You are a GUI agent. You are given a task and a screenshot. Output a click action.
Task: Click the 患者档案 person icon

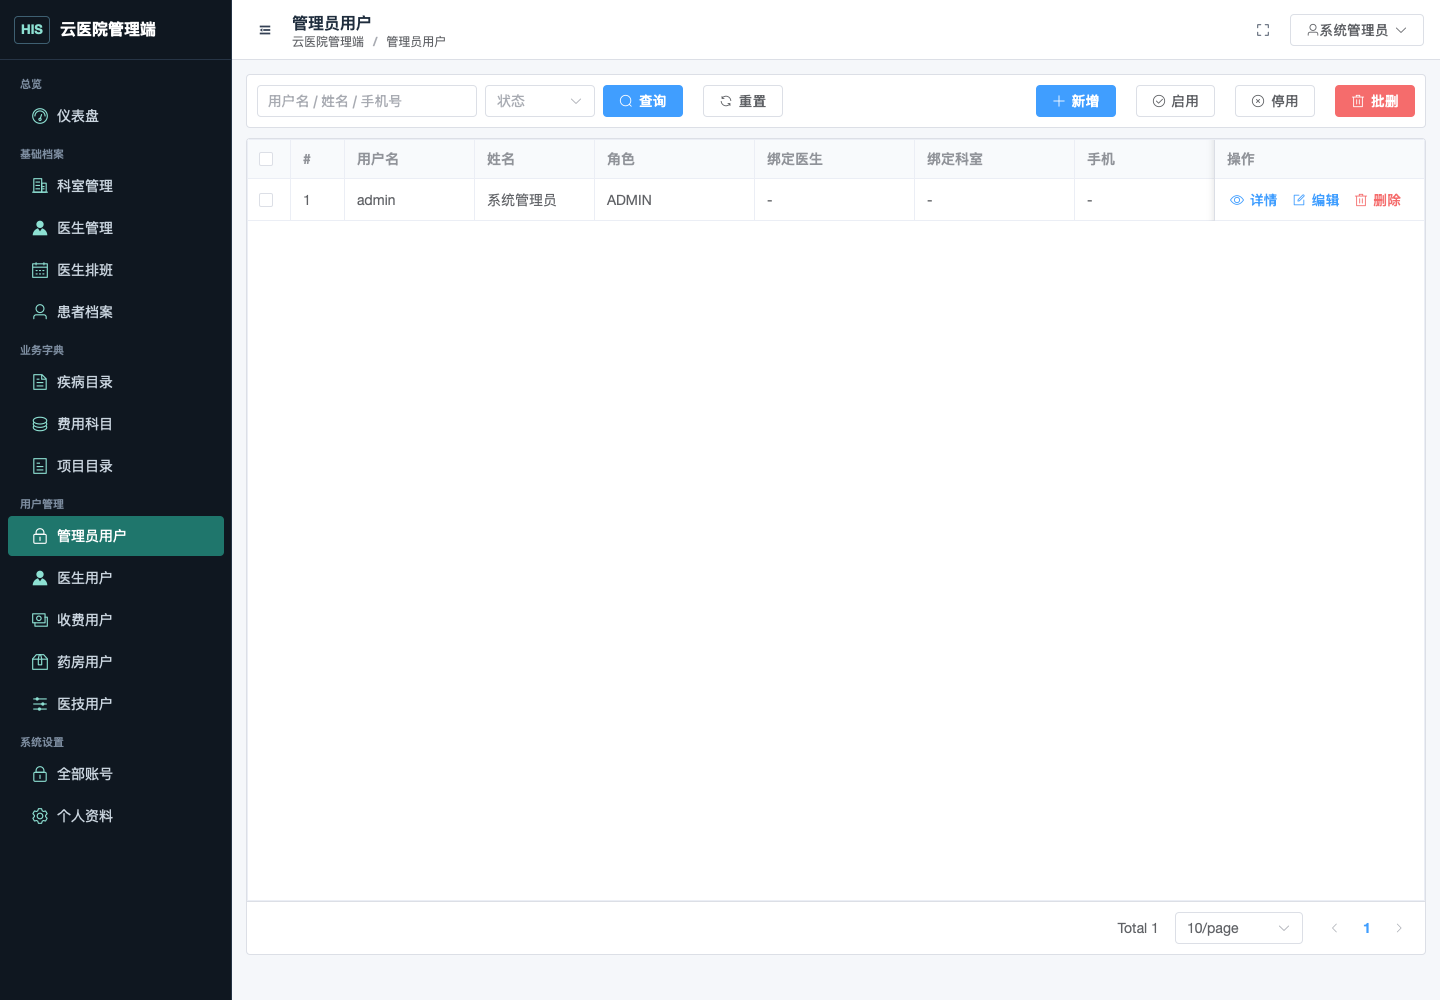coord(40,312)
